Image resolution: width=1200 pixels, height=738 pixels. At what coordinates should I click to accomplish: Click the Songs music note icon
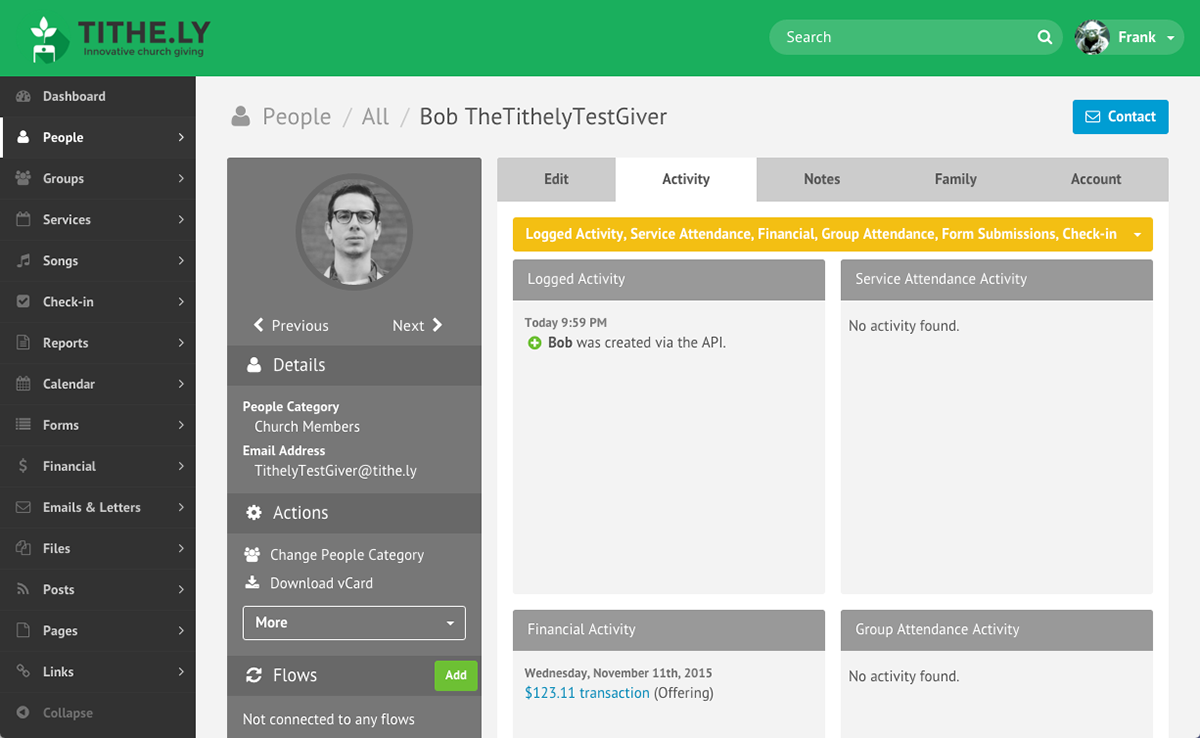point(21,260)
